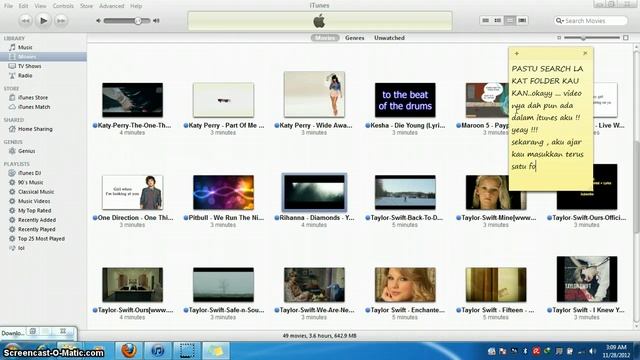Adjust the volume slider knob
This screenshot has width=640, height=360.
138,21
